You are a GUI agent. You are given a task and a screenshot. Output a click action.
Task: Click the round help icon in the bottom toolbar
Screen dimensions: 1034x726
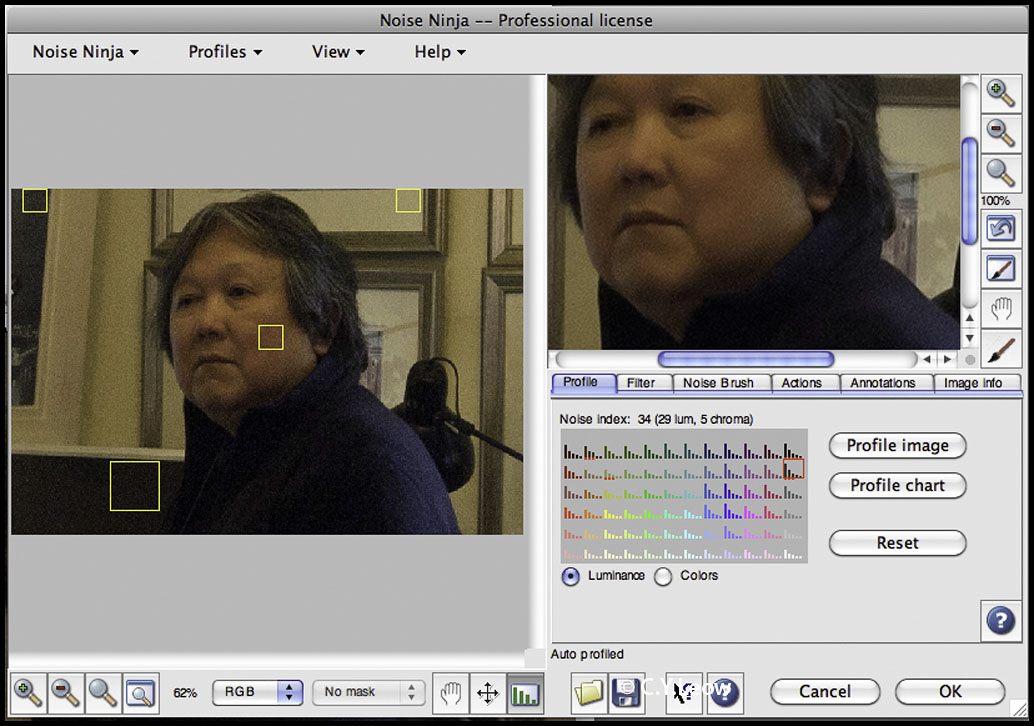point(725,693)
